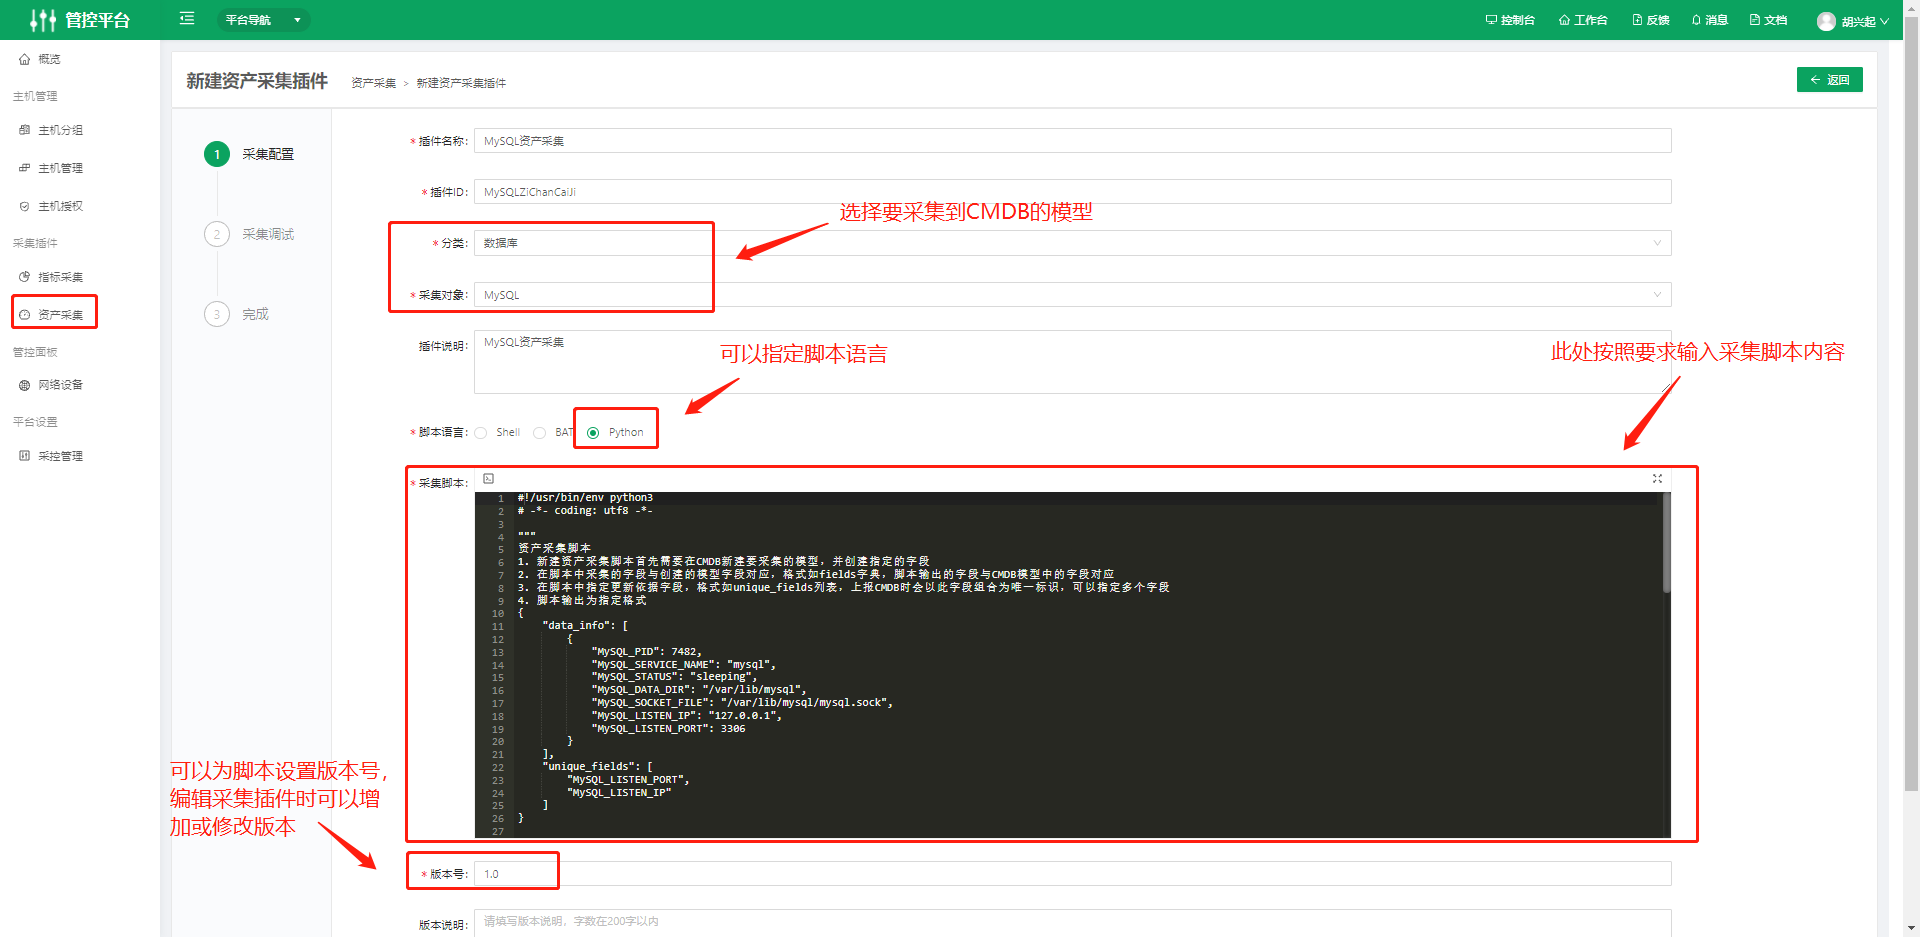Click step 3 完成 circle
Viewport: 1920px width, 937px height.
[217, 314]
